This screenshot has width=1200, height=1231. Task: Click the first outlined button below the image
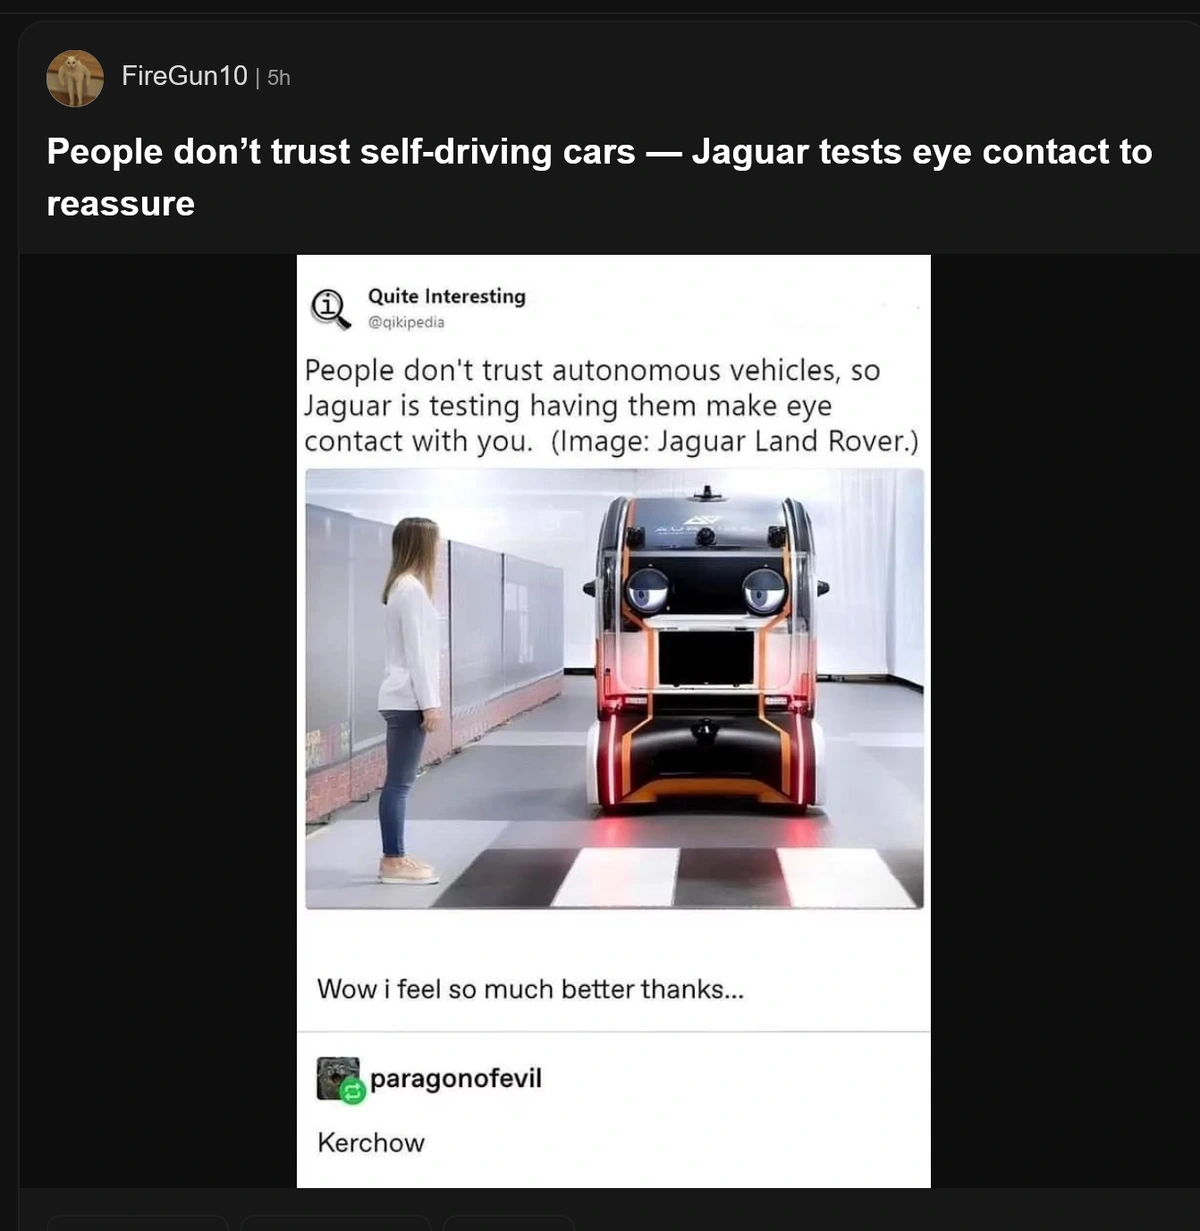(x=138, y=1223)
